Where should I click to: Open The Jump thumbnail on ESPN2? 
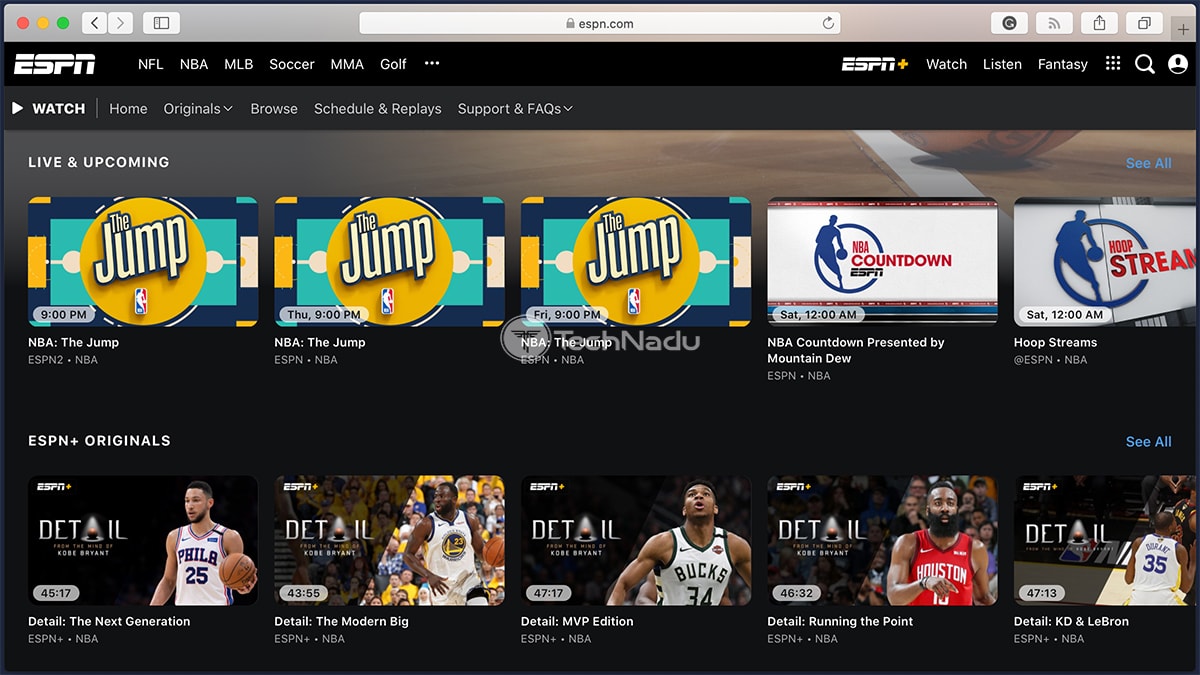(143, 262)
